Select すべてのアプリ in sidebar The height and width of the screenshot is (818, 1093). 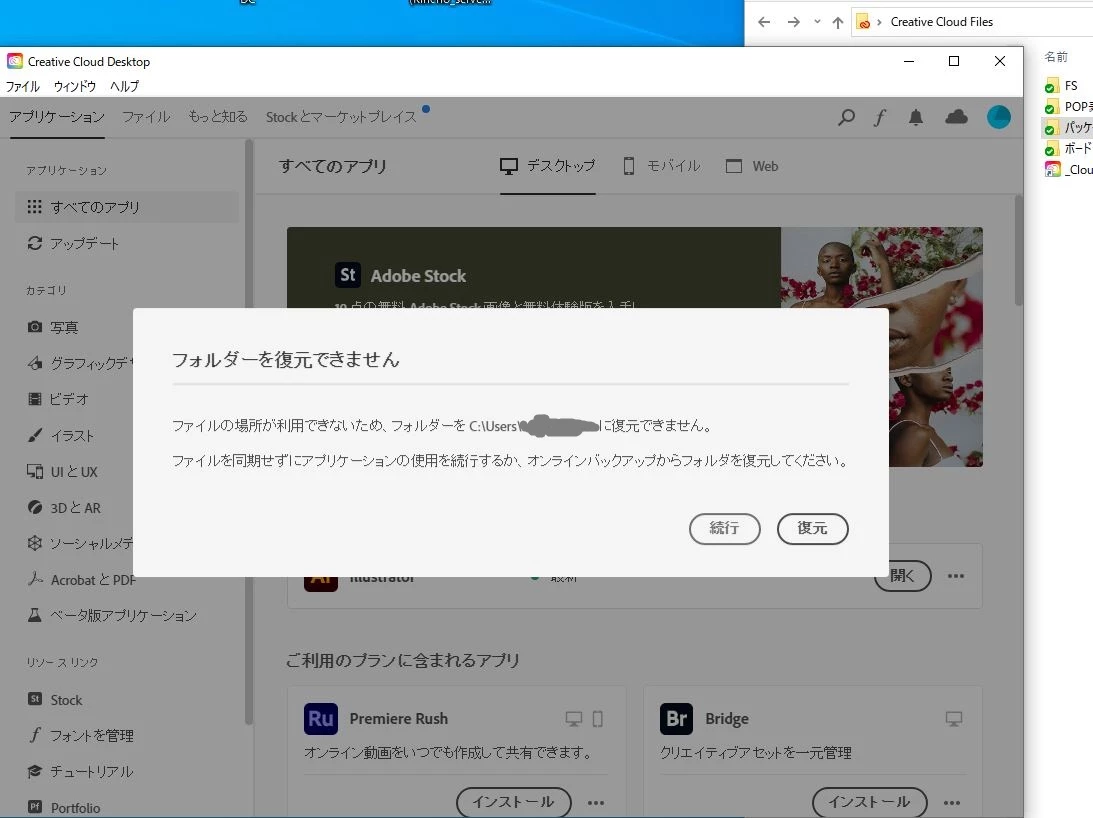coord(127,207)
